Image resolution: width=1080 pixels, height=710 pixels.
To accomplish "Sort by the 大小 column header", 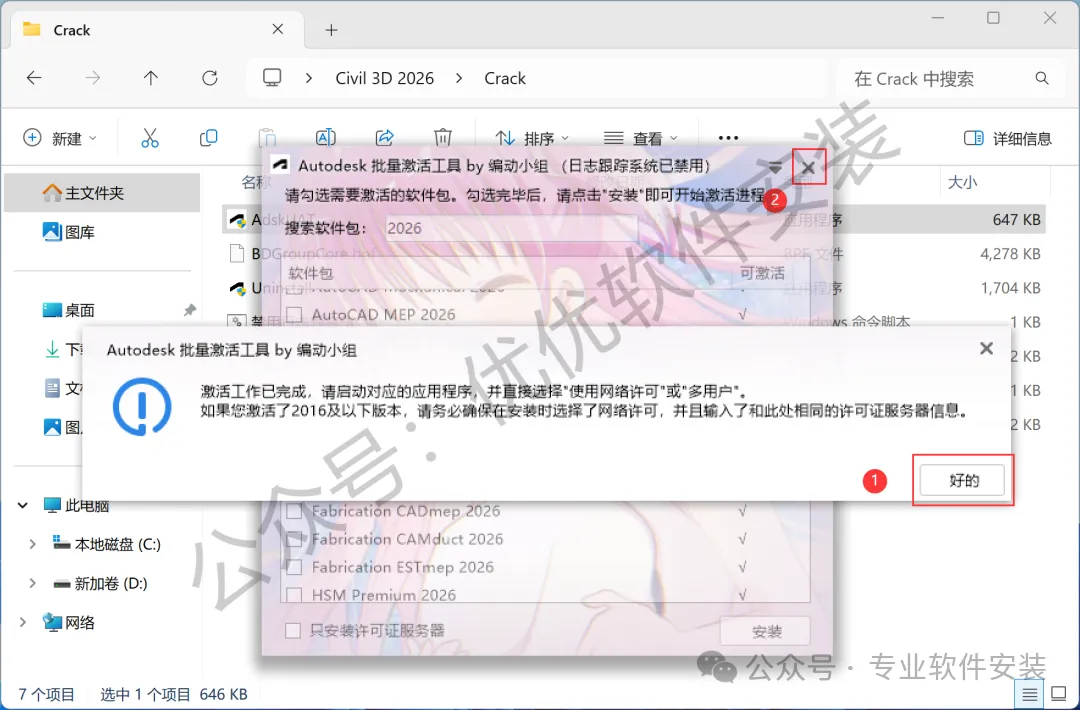I will [x=962, y=182].
